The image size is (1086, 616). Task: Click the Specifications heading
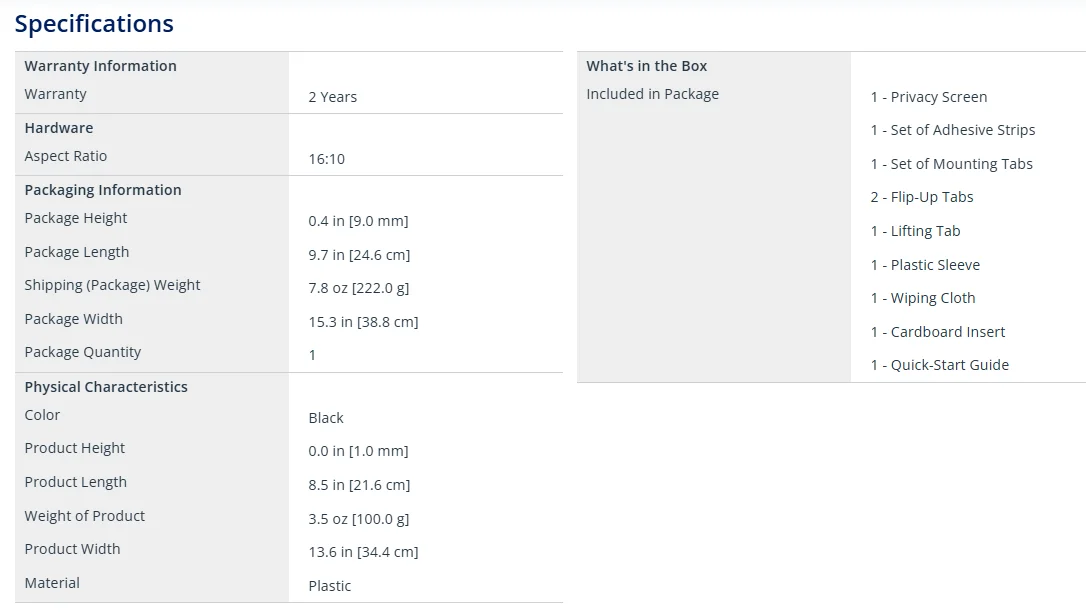point(94,24)
